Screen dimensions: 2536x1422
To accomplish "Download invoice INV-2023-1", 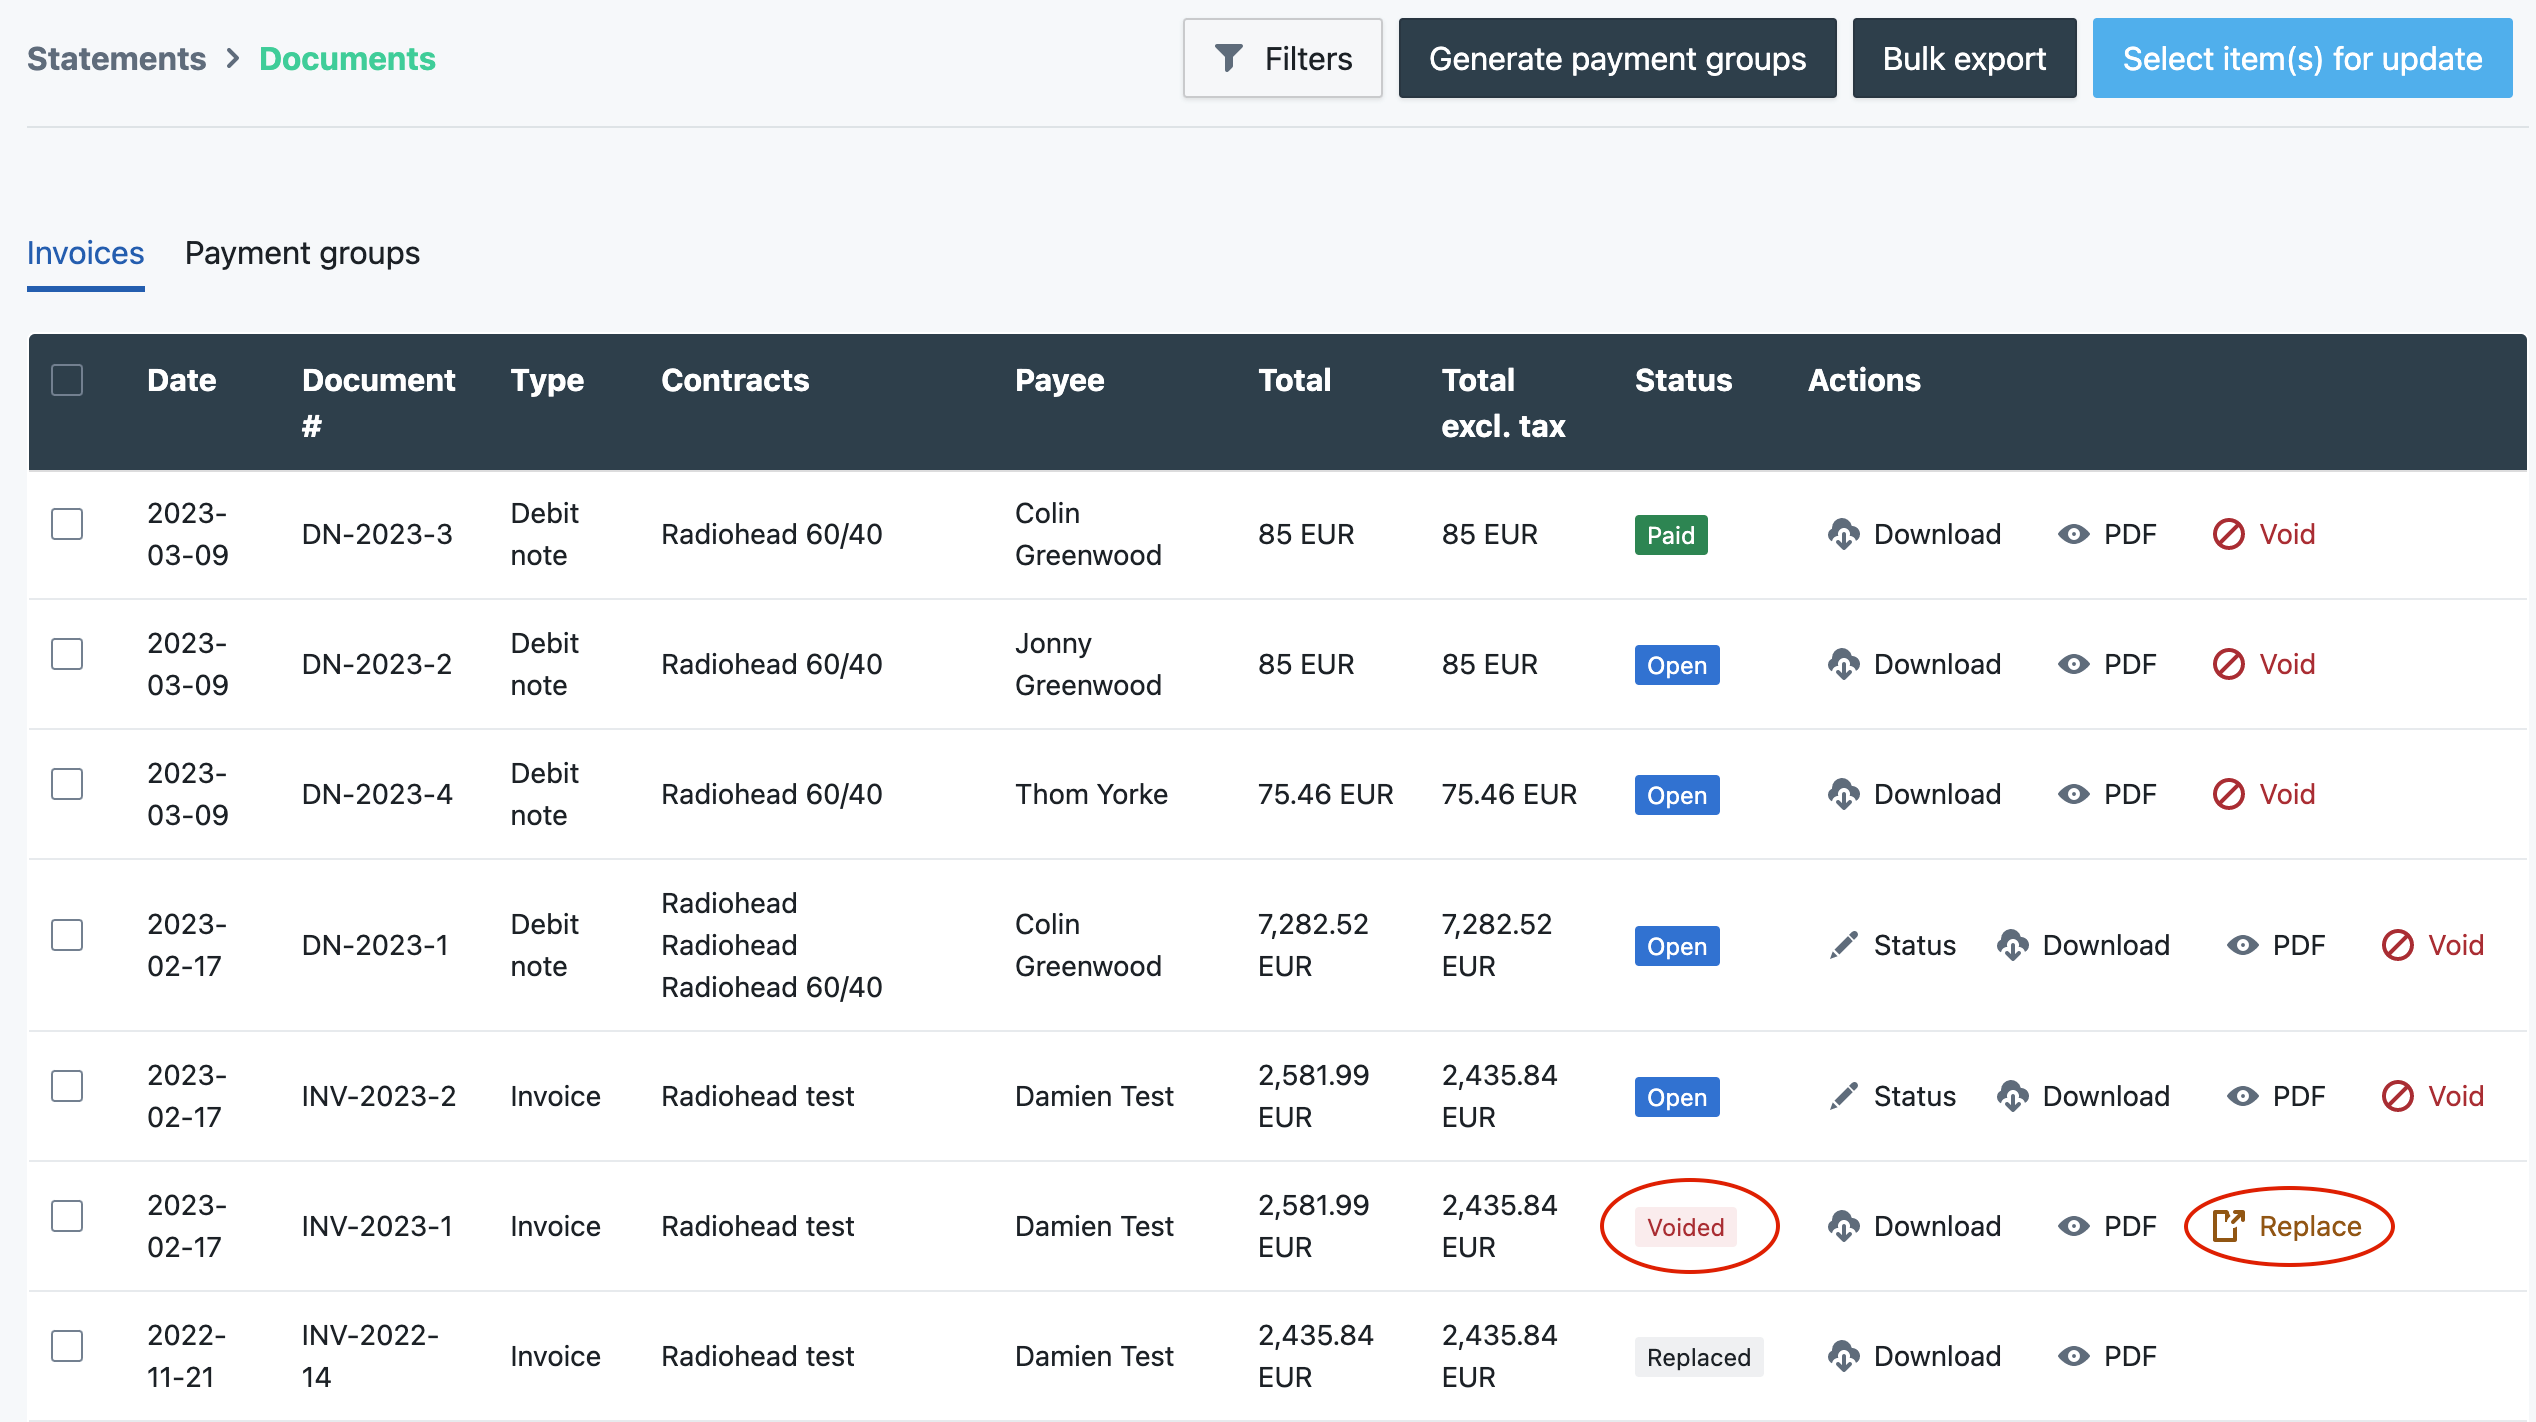I will tap(1914, 1226).
